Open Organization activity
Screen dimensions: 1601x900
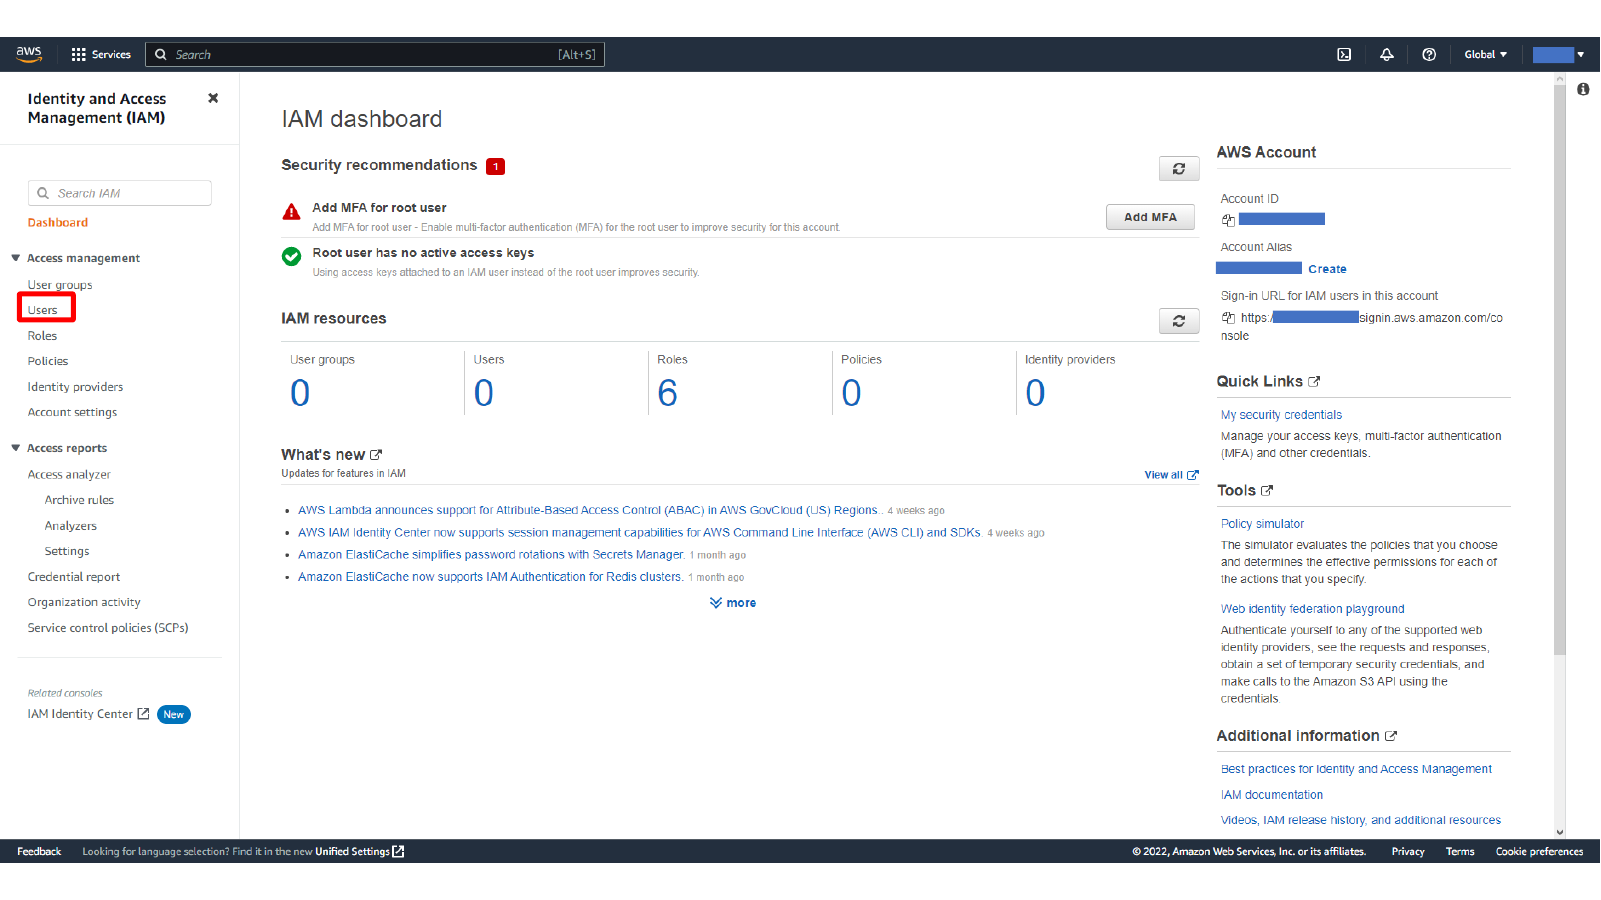point(84,602)
